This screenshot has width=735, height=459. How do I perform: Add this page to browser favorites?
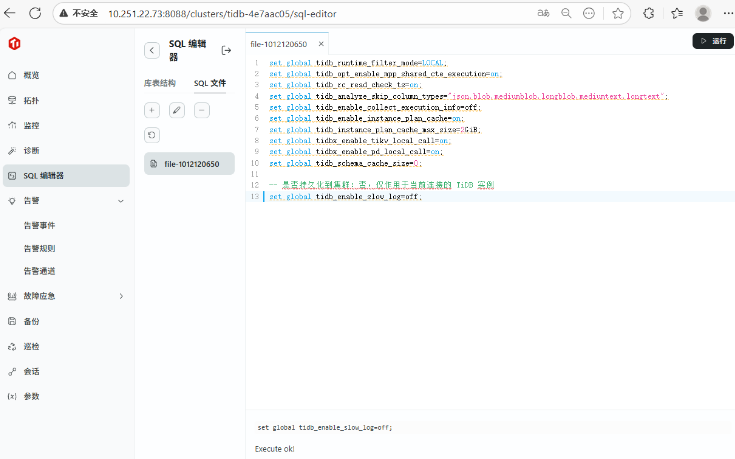[618, 13]
